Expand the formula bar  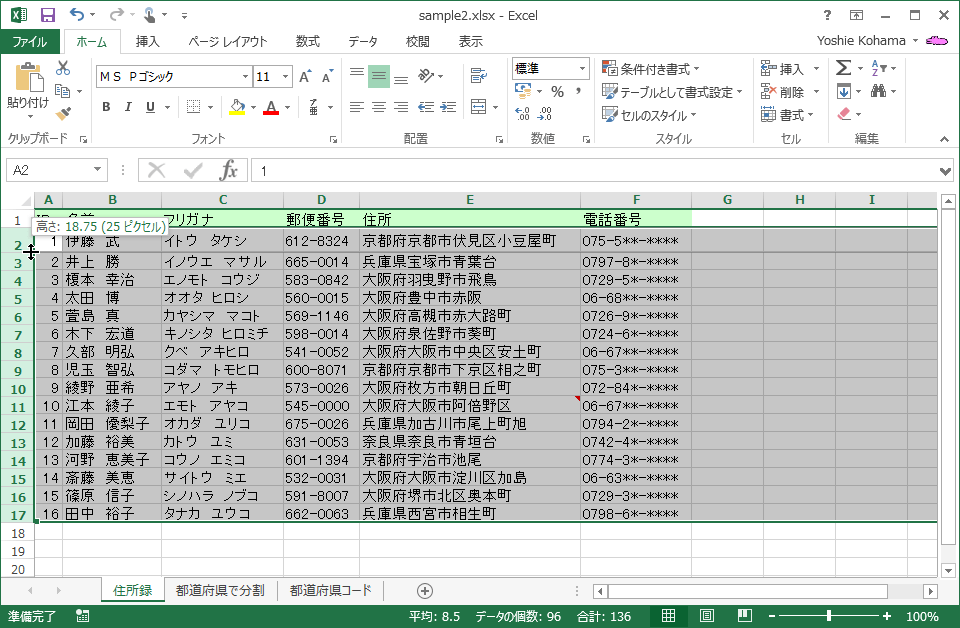click(x=946, y=171)
